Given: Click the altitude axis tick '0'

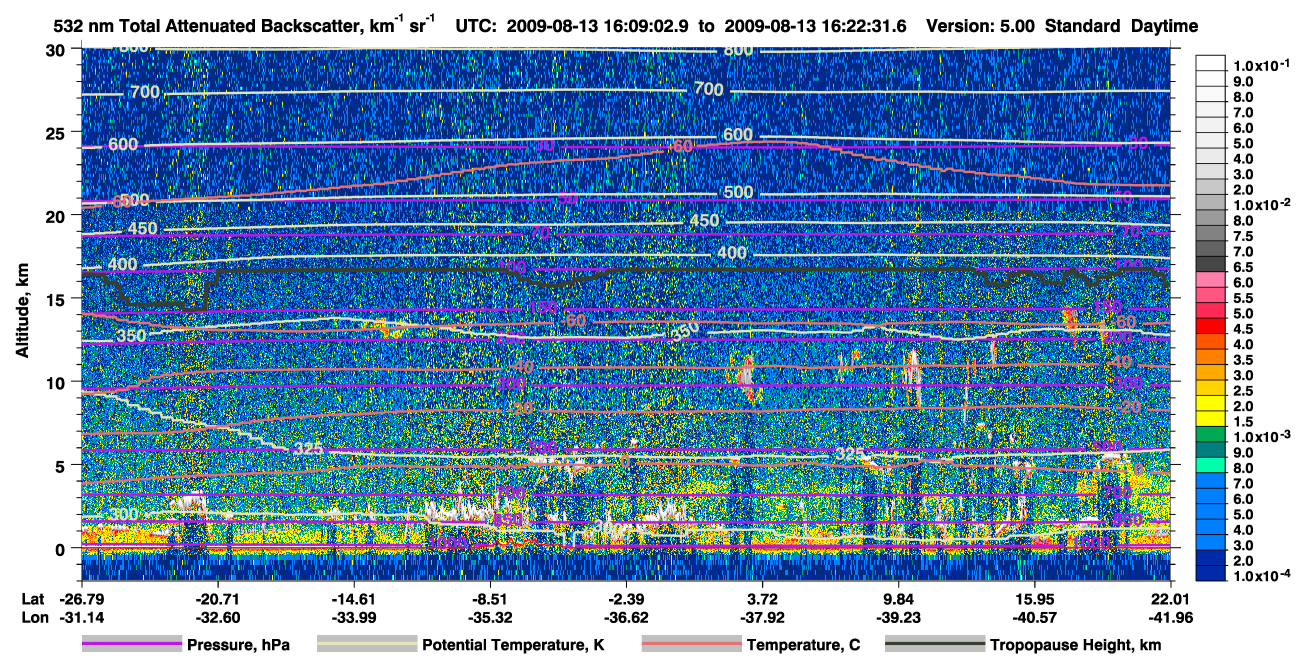Looking at the screenshot, I should click(62, 548).
